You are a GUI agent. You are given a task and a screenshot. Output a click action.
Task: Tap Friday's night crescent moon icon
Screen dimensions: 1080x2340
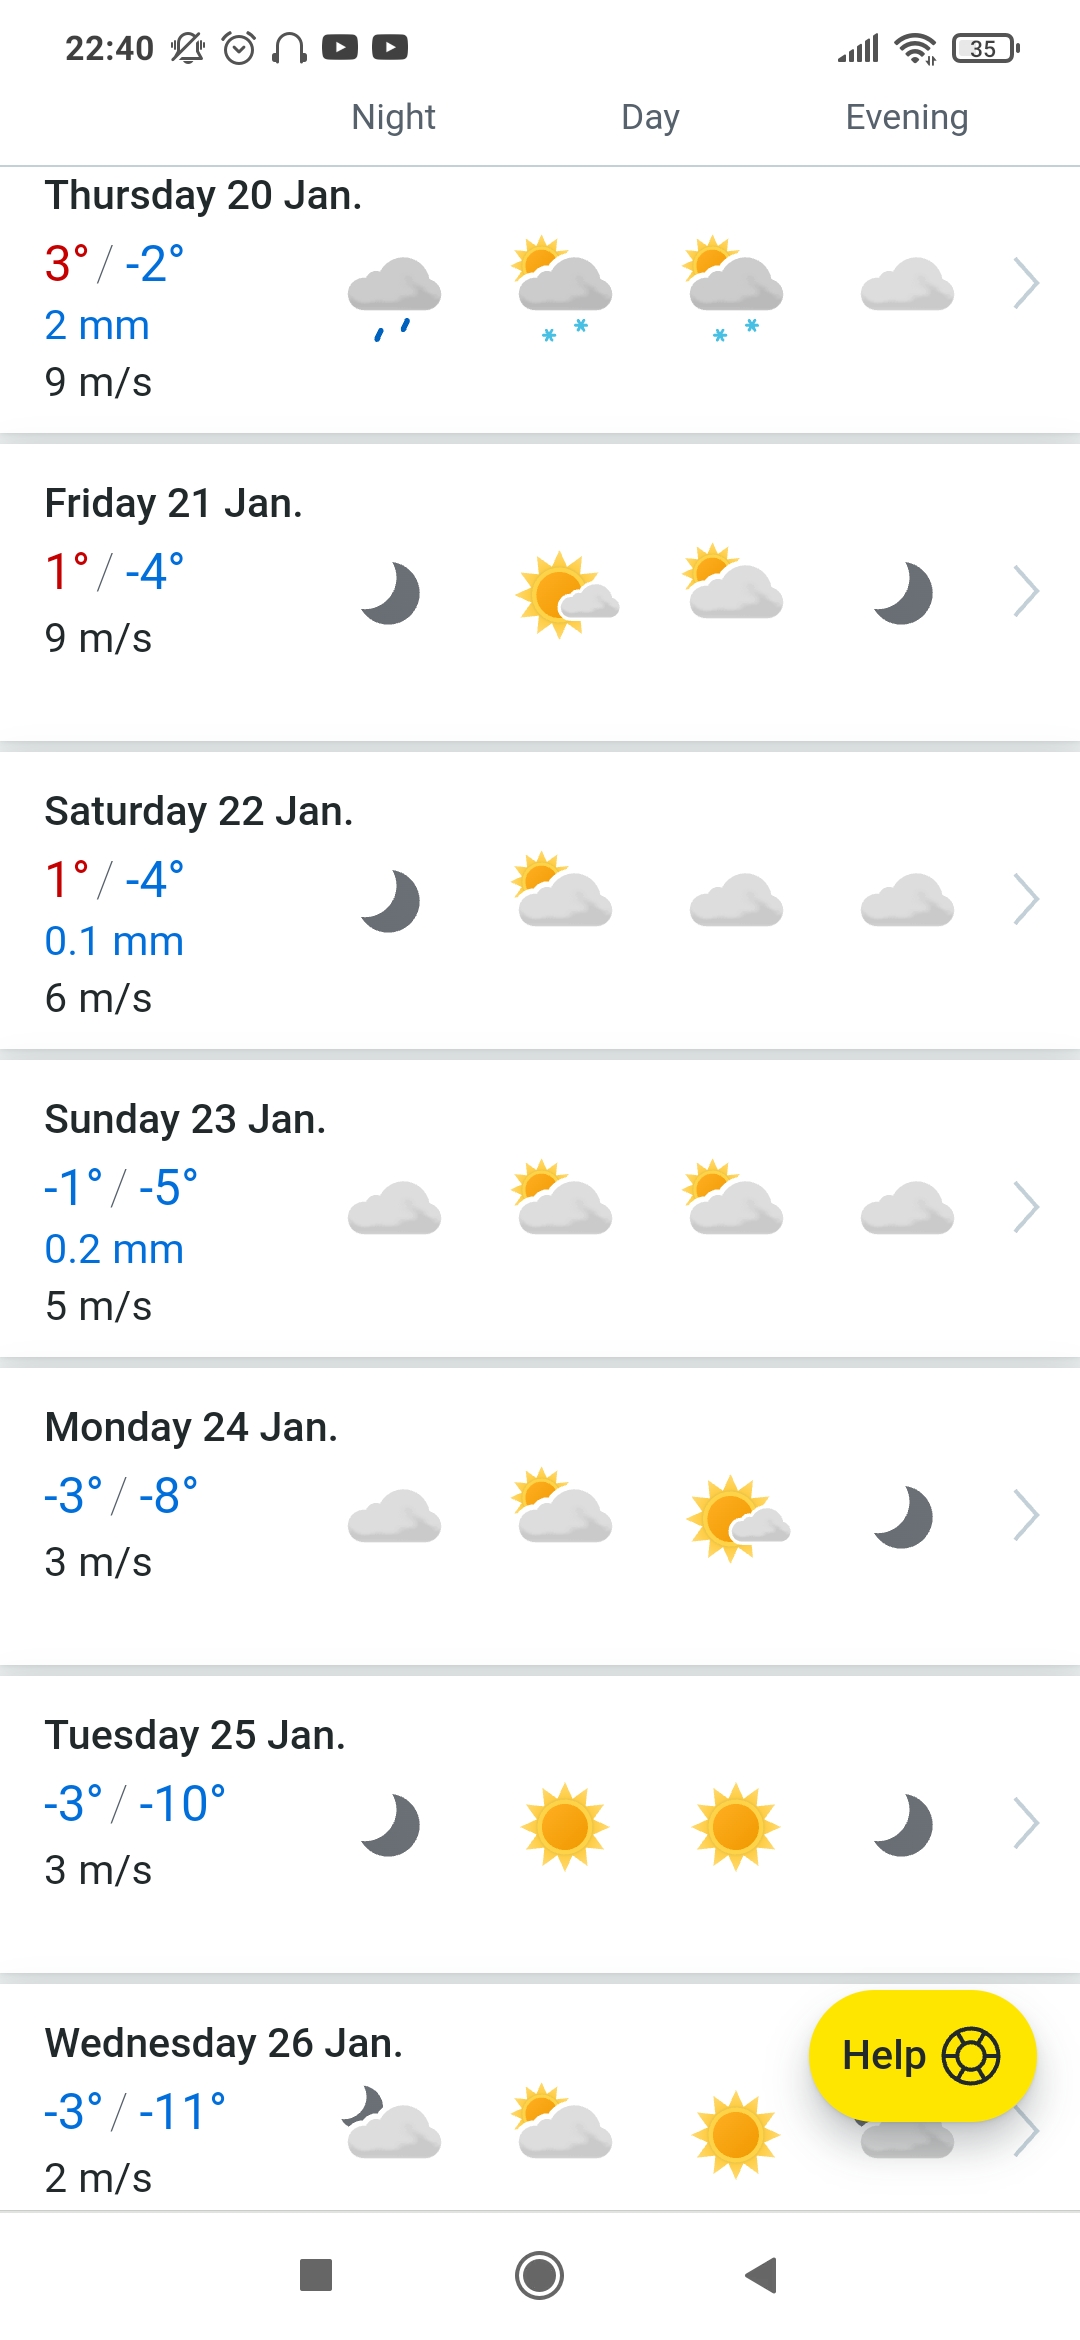tap(391, 593)
